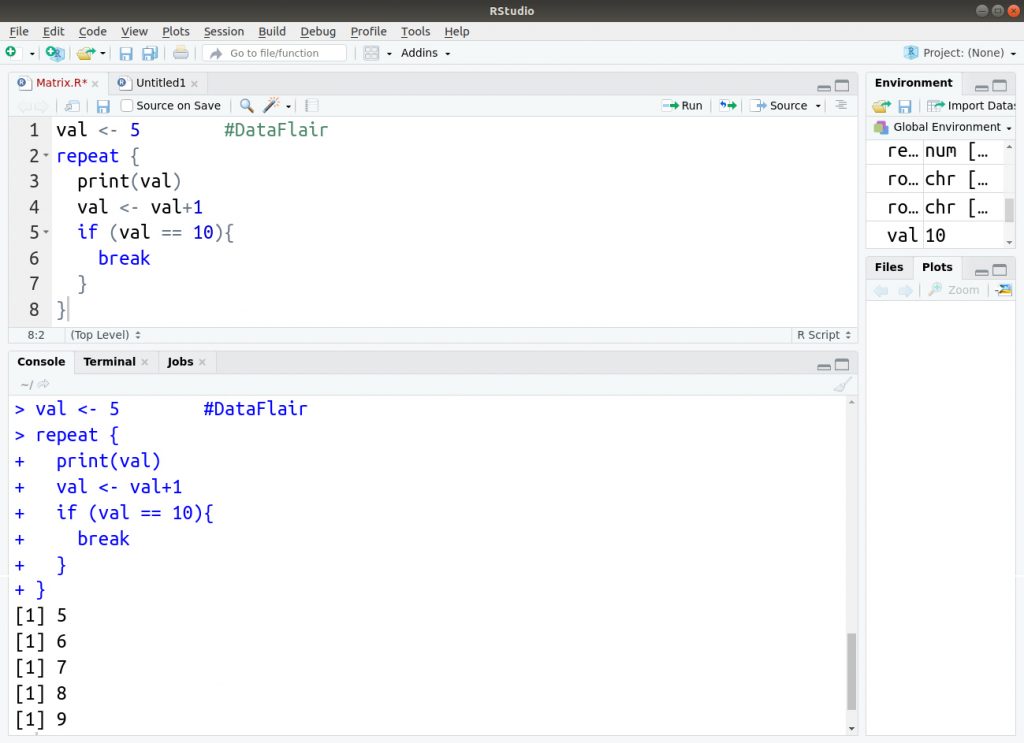The width and height of the screenshot is (1024, 743).
Task: Enable the Source on Save checkbox
Action: coord(127,105)
